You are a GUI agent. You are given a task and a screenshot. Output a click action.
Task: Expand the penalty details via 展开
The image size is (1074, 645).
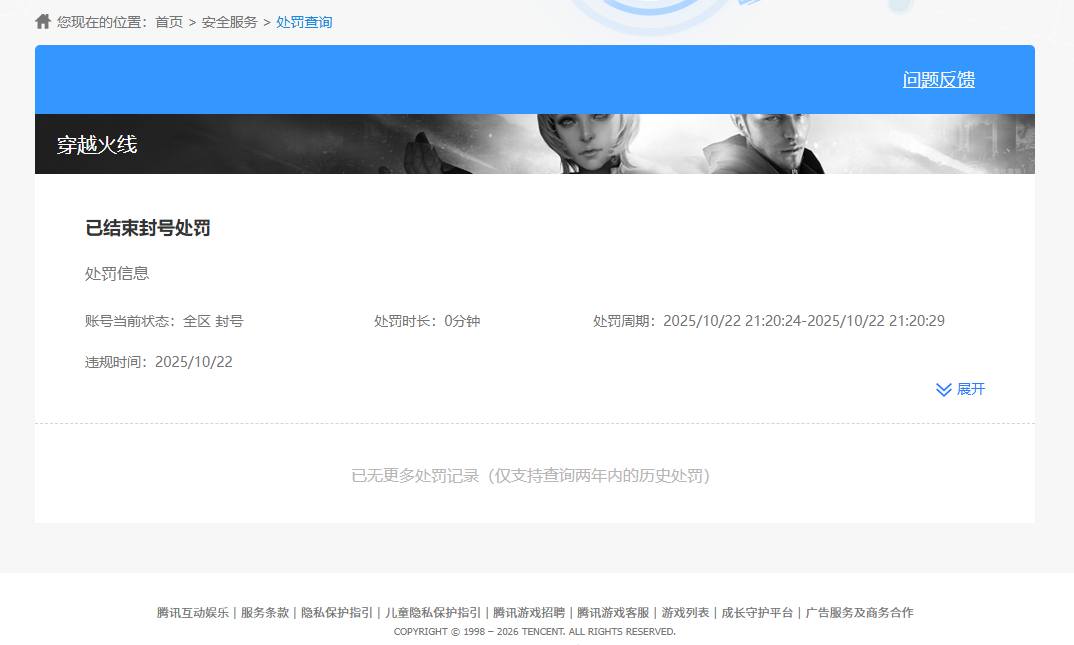click(x=969, y=389)
